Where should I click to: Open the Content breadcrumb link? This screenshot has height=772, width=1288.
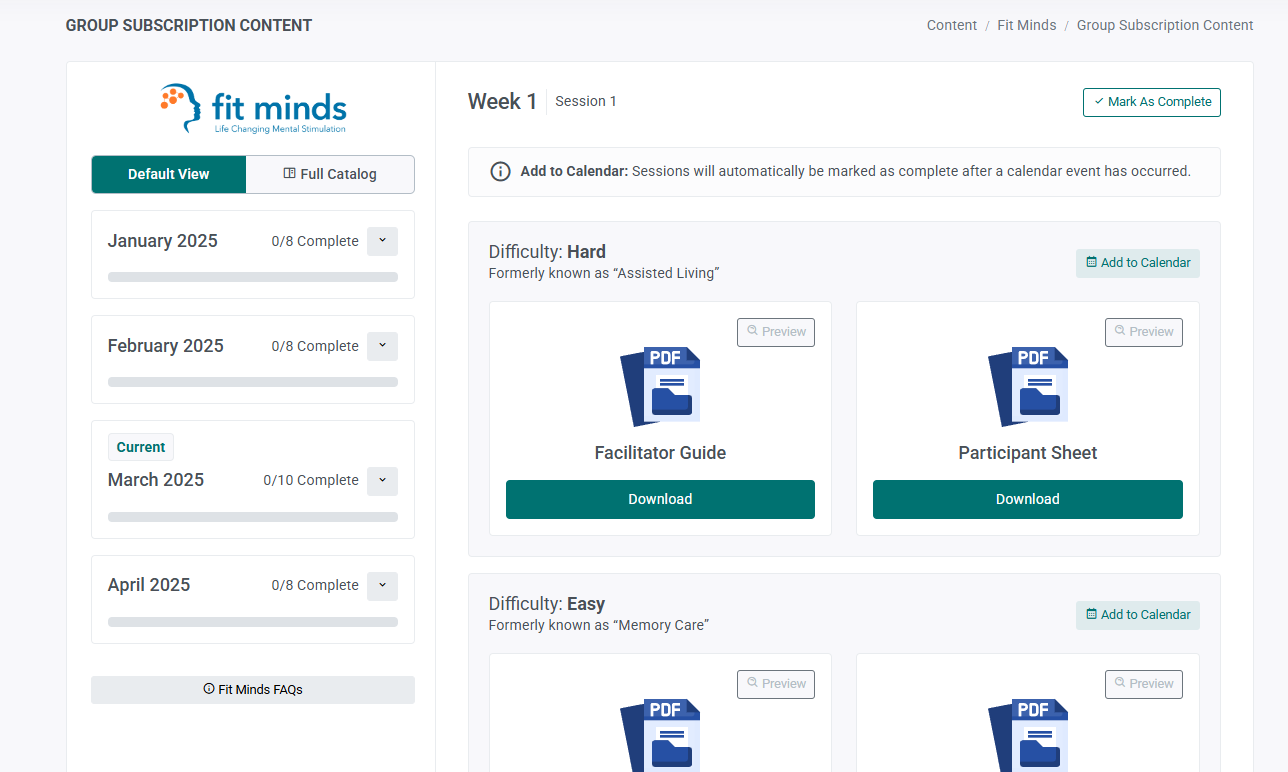(951, 25)
